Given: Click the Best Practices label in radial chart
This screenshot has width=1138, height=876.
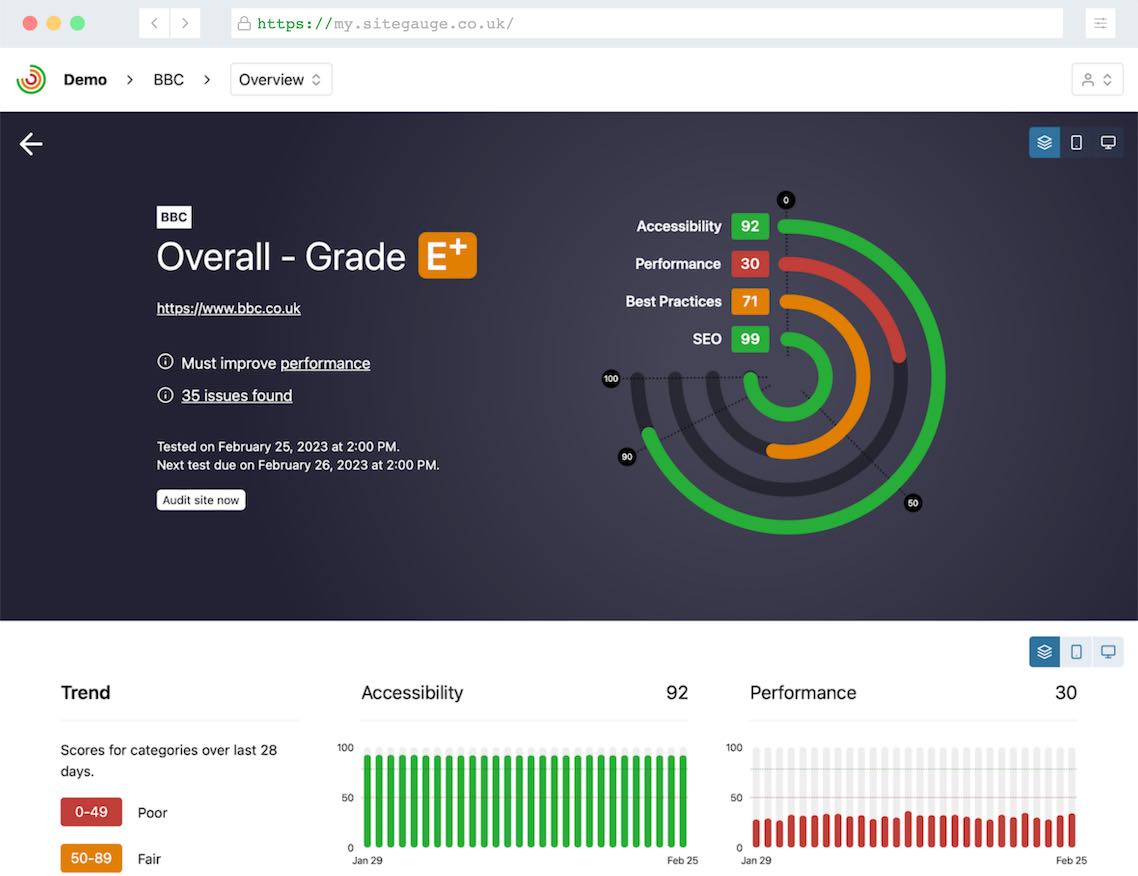Looking at the screenshot, I should point(674,301).
